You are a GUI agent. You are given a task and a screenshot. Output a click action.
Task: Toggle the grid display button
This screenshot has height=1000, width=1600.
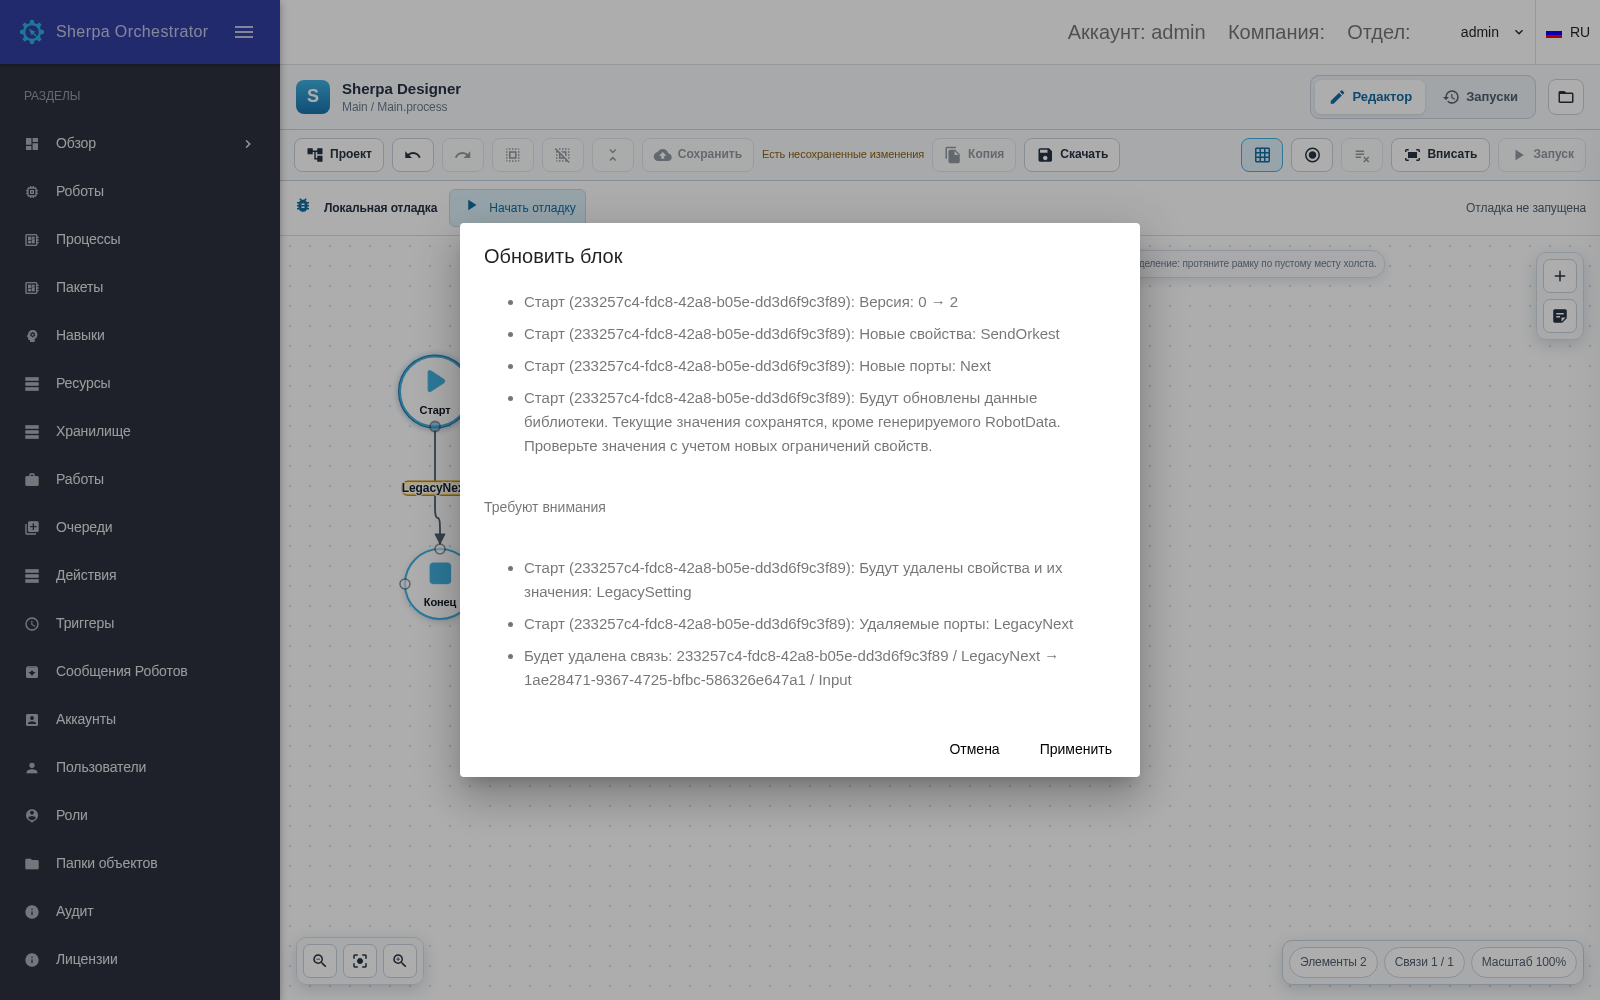pyautogui.click(x=1262, y=155)
